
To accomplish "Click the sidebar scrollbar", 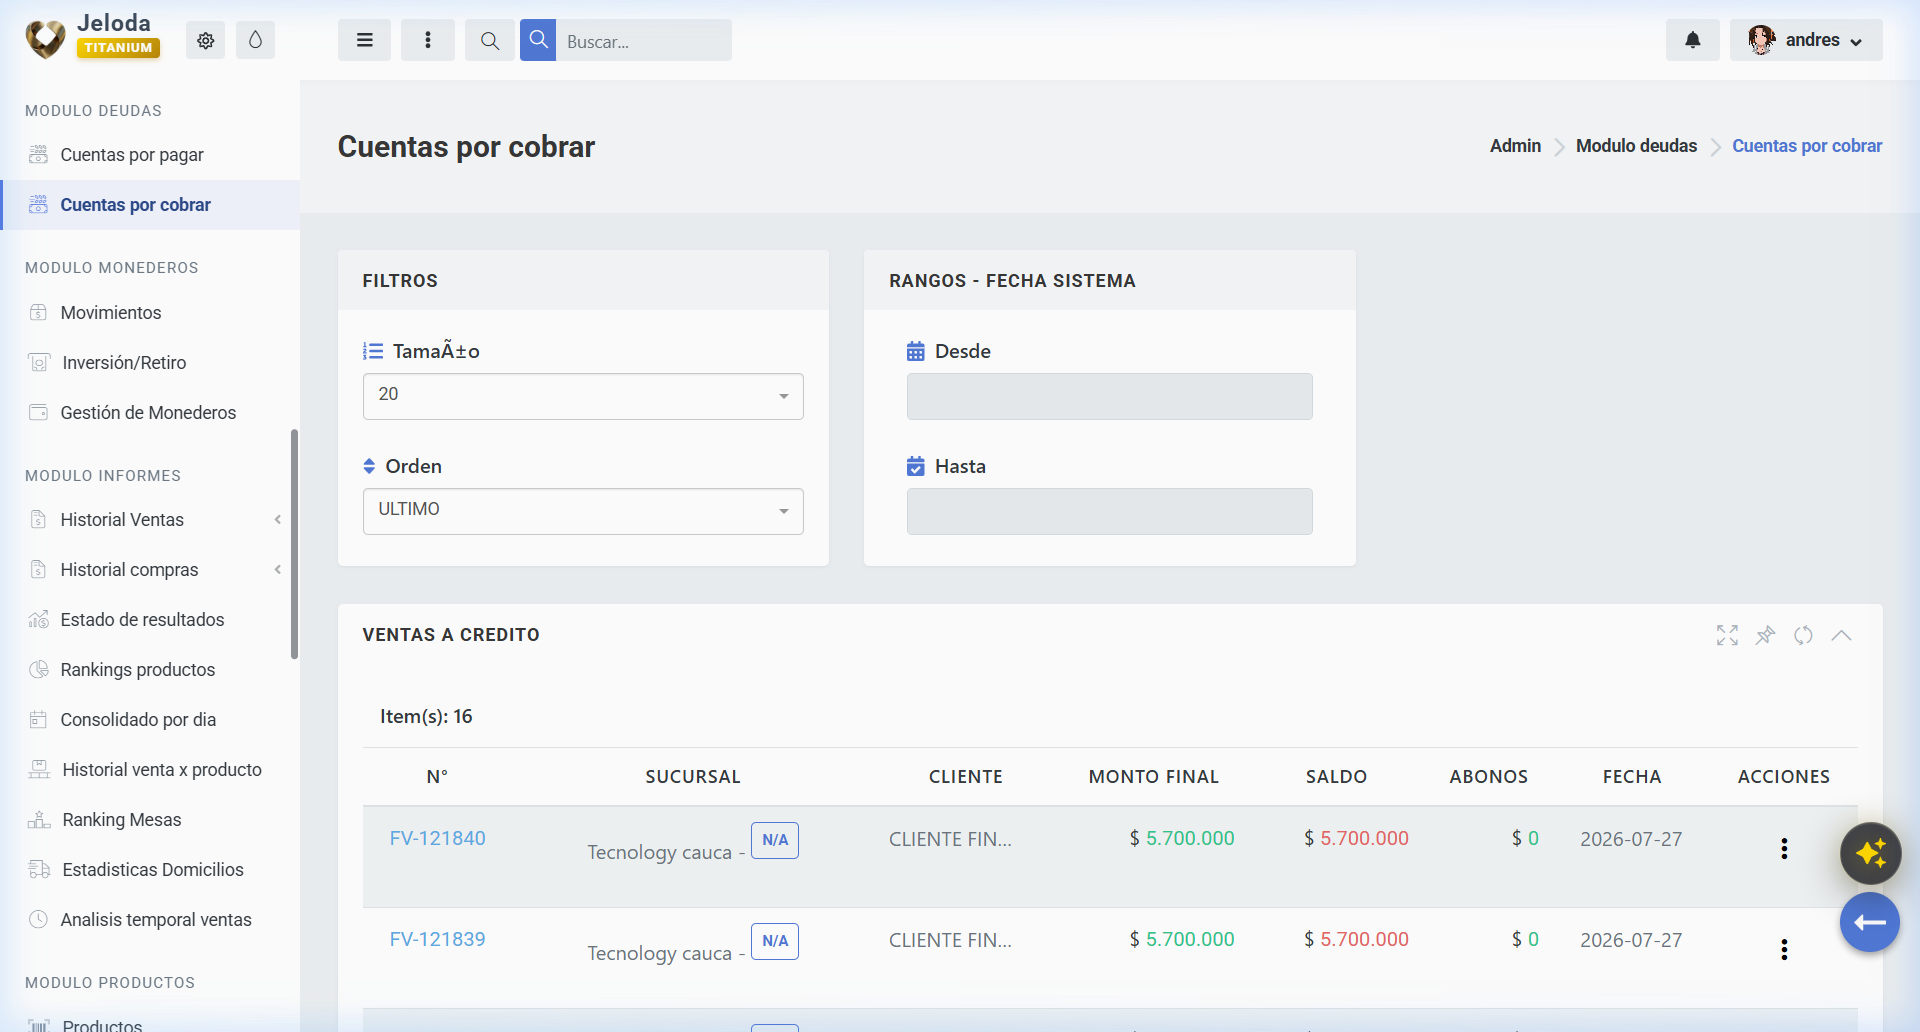I will 294,544.
